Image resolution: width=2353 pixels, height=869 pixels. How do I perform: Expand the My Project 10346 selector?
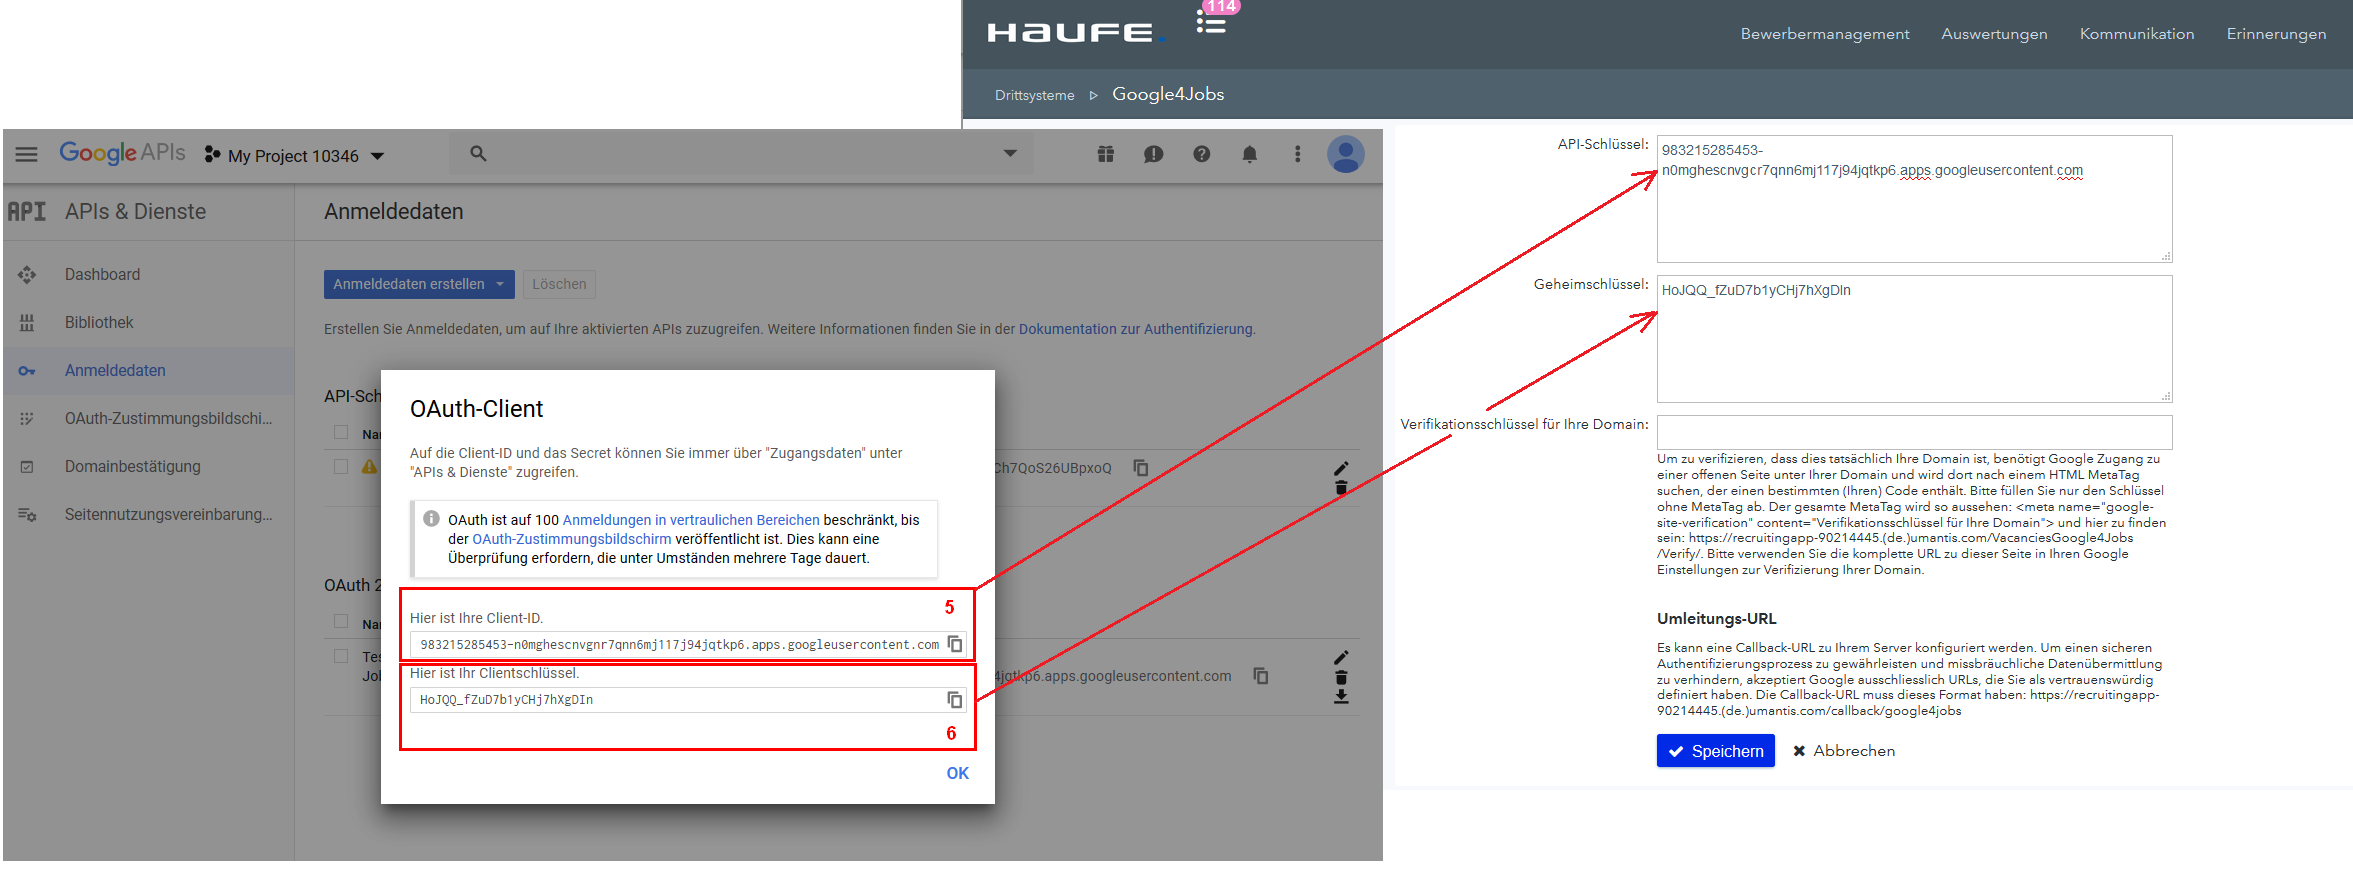point(294,156)
